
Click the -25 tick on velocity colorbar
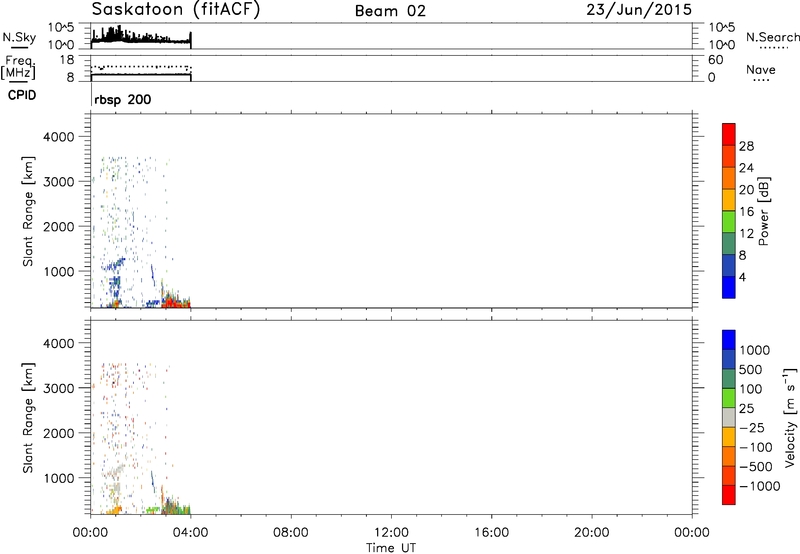752,427
